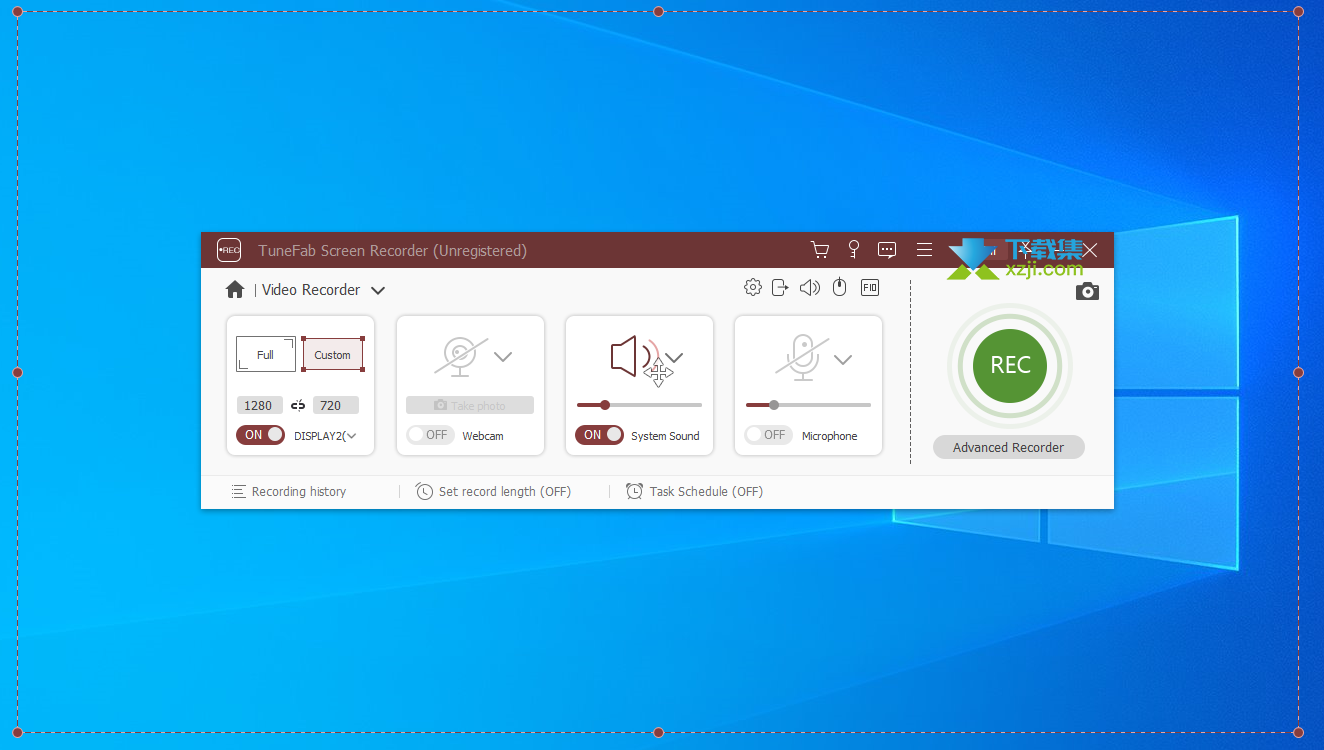
Task: Open Recording history
Action: [289, 492]
